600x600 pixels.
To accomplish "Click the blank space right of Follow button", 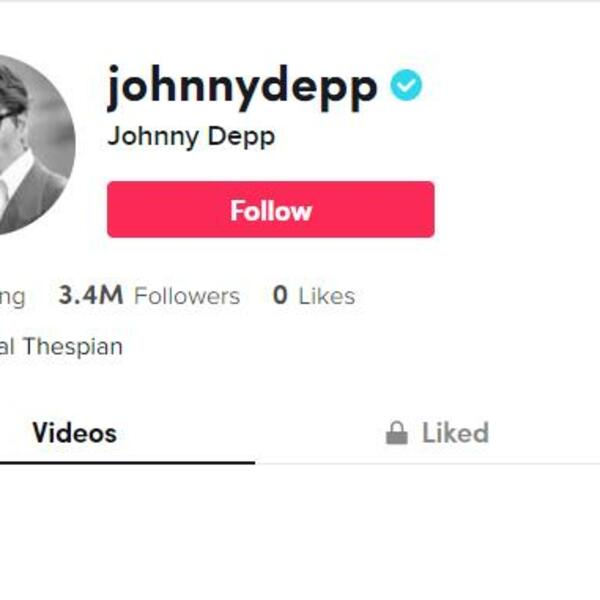I will click(517, 209).
